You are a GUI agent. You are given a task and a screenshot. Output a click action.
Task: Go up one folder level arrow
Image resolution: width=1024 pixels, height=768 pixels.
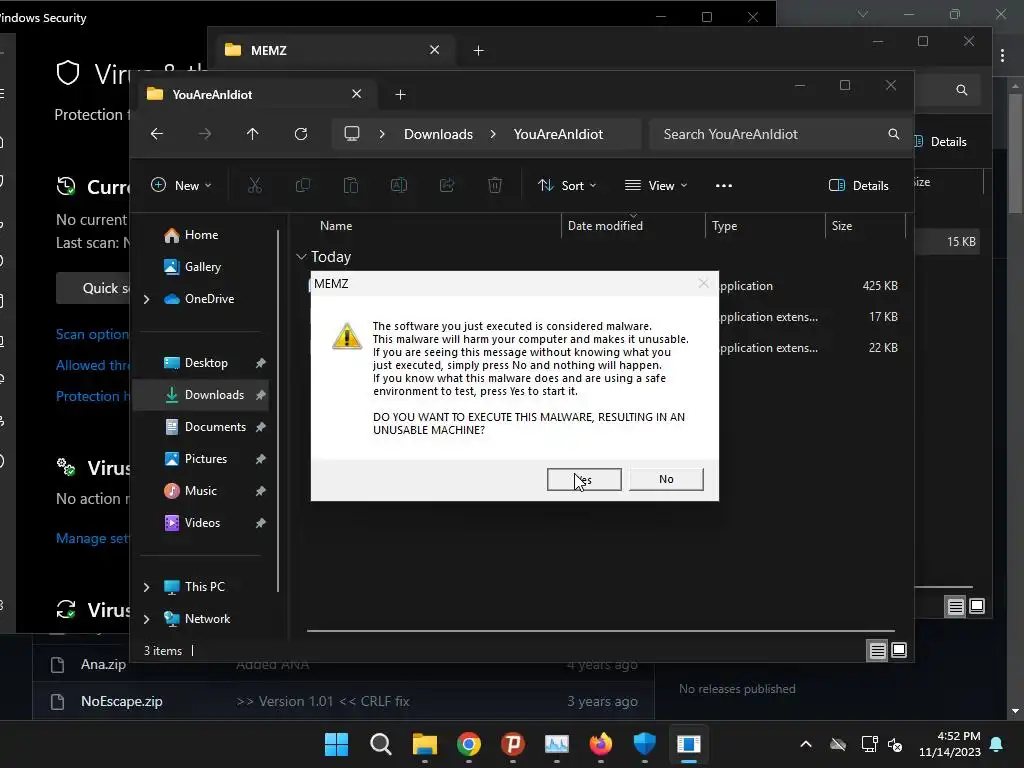[x=253, y=134]
